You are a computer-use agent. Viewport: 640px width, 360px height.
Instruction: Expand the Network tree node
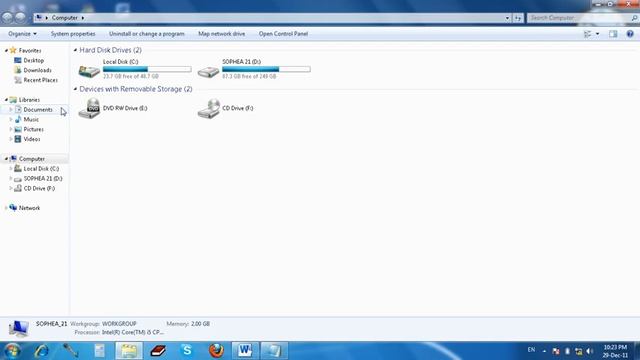6,208
